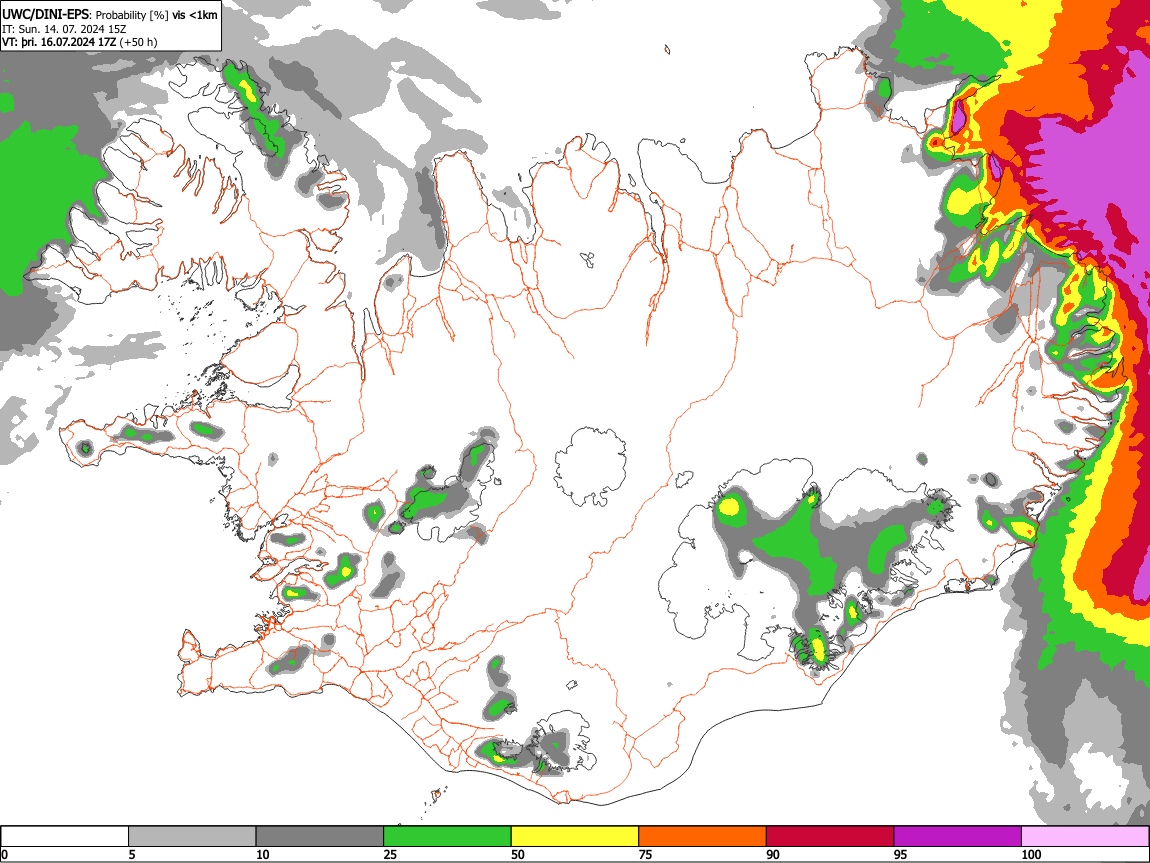
Task: Click the legend value label '75'
Action: click(645, 854)
